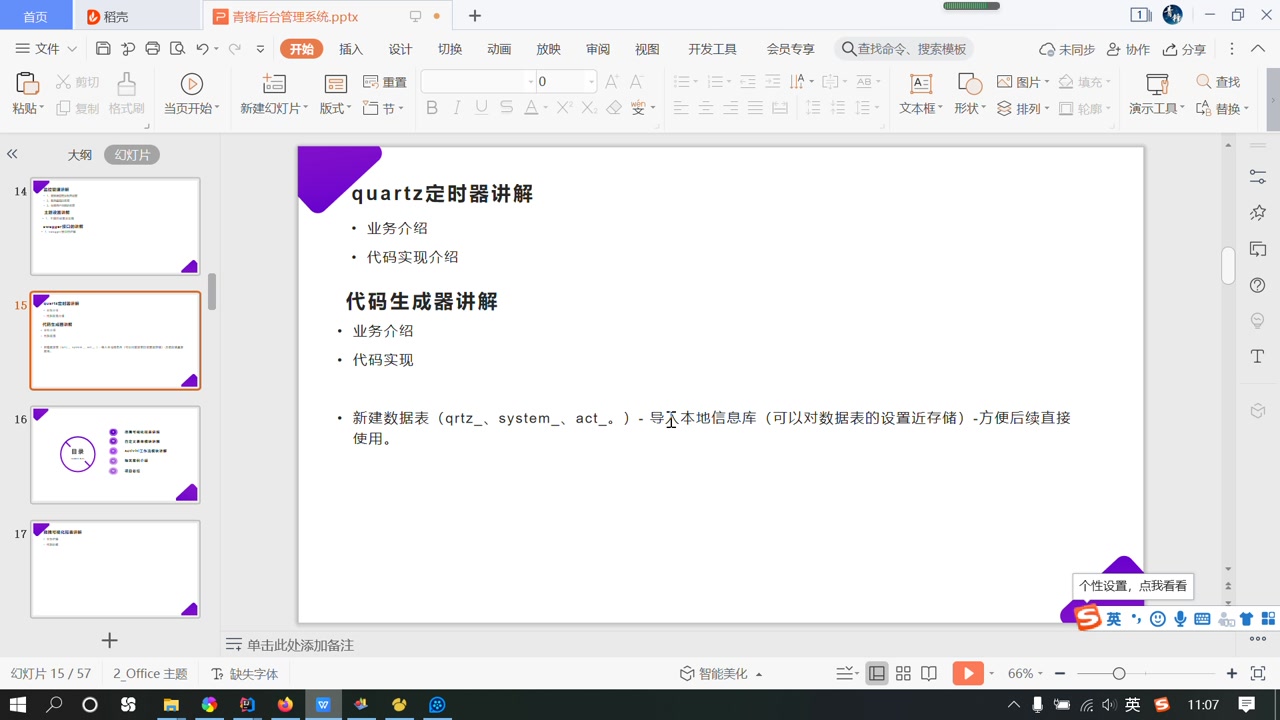1280x720 pixels.
Task: Toggle Bold formatting
Action: (432, 108)
